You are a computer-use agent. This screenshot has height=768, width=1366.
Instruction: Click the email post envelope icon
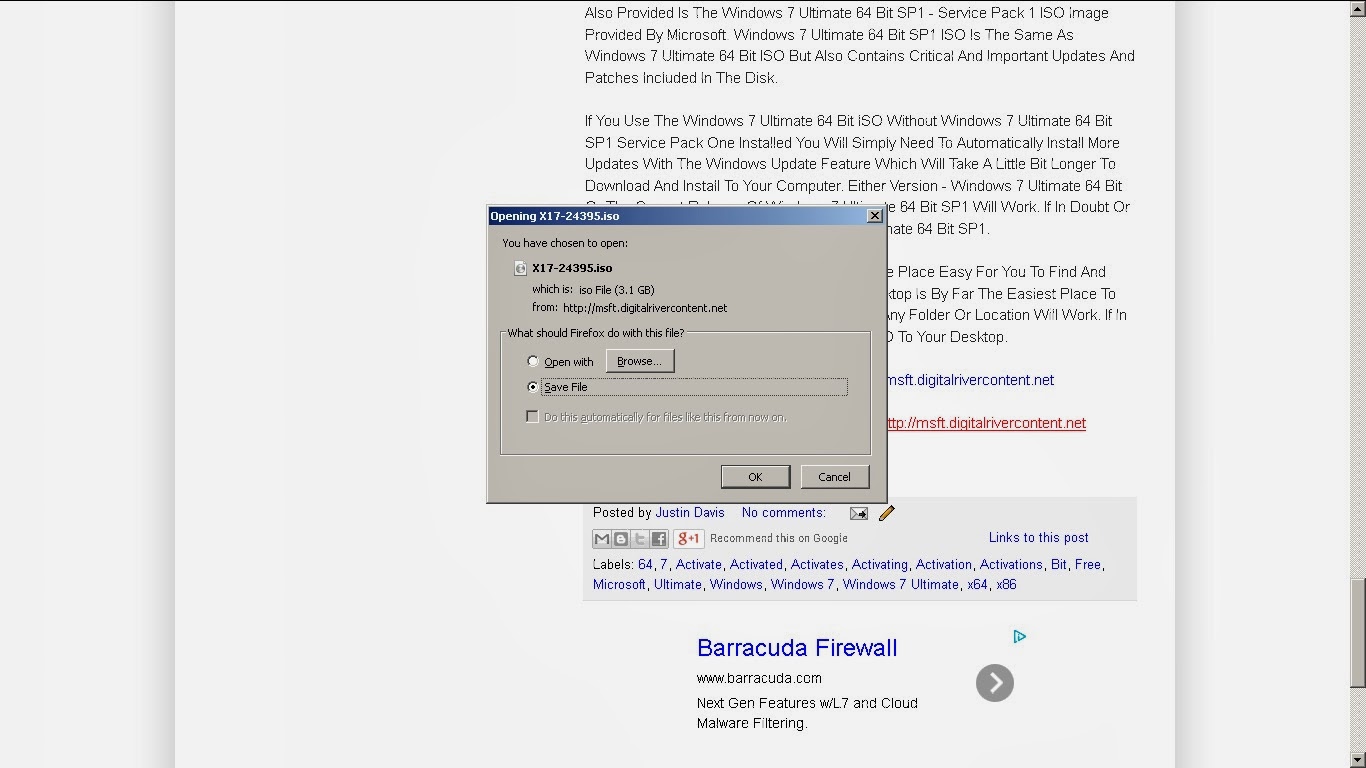[x=859, y=513]
